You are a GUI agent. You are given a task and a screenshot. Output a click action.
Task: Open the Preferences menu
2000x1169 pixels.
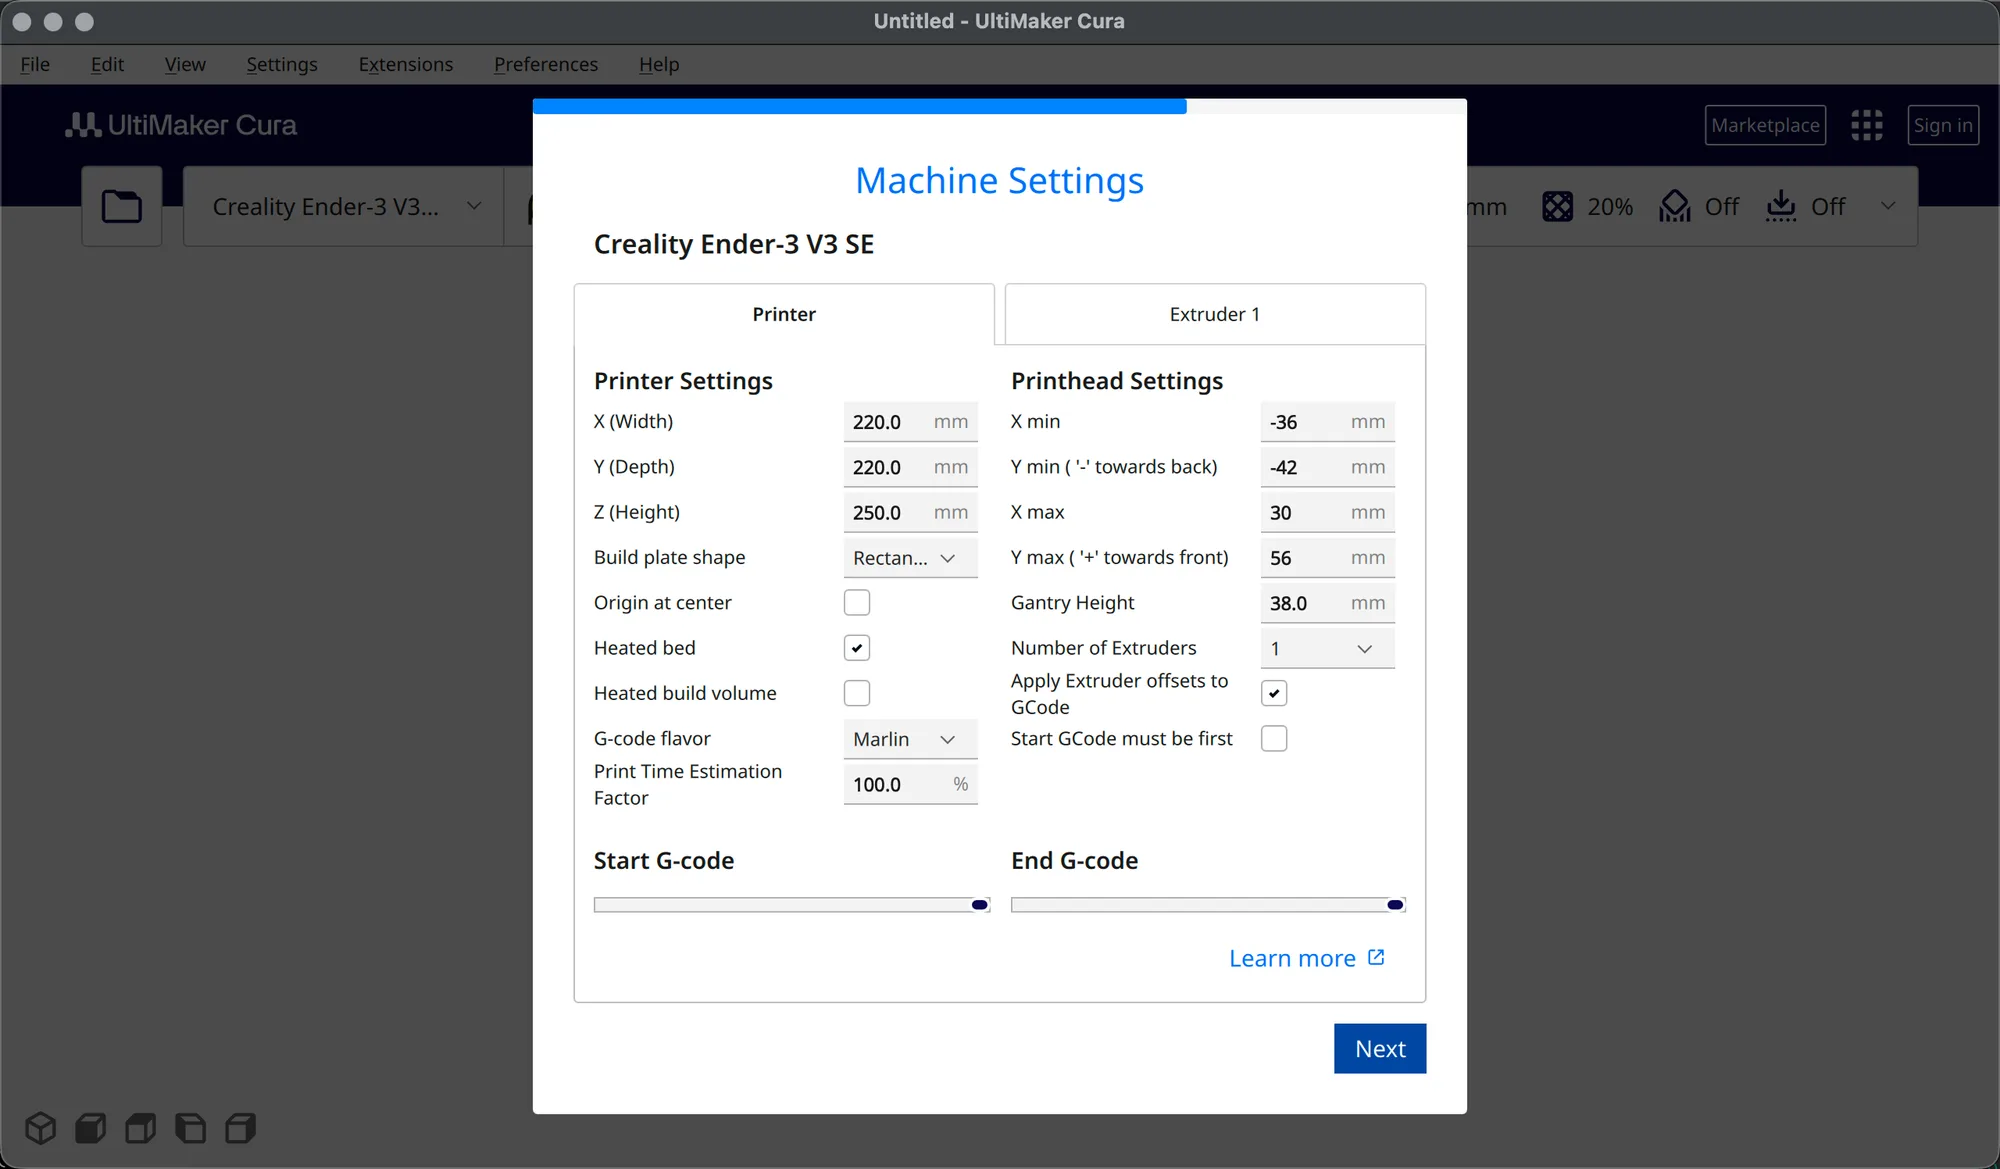[545, 64]
